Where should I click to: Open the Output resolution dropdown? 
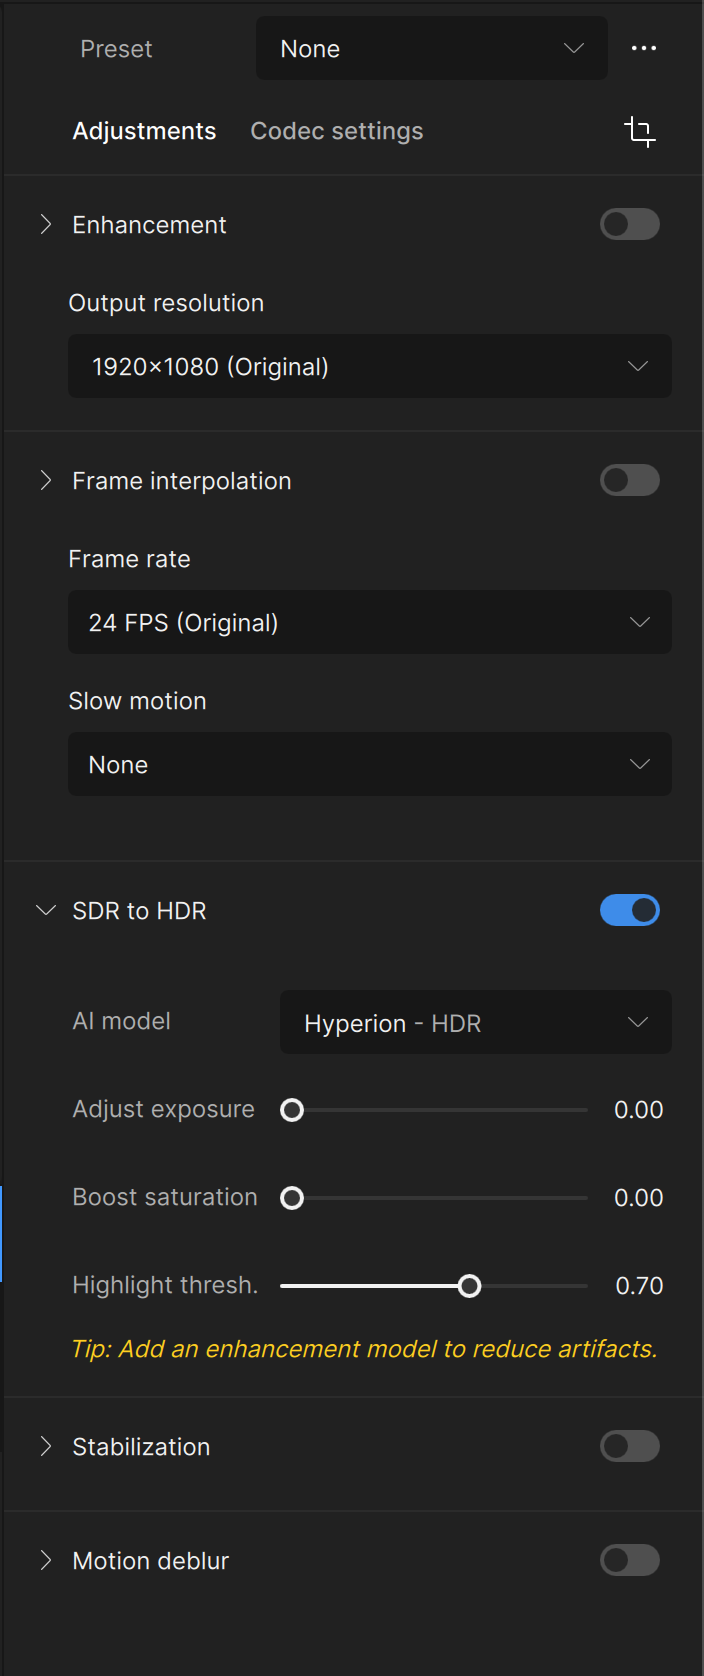(369, 366)
